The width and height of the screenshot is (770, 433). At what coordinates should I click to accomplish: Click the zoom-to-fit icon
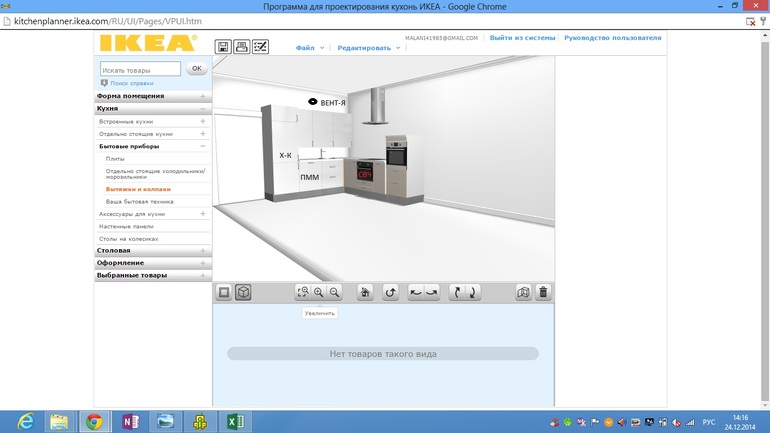pyautogui.click(x=303, y=292)
